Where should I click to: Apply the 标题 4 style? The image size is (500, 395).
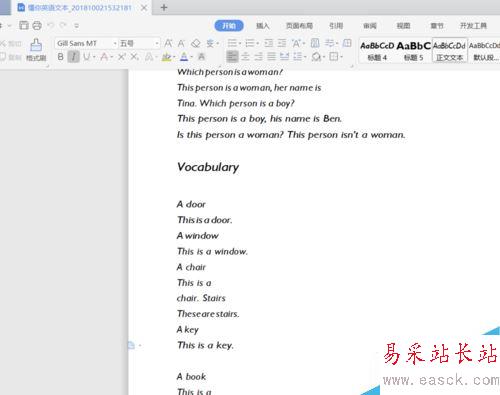click(377, 51)
